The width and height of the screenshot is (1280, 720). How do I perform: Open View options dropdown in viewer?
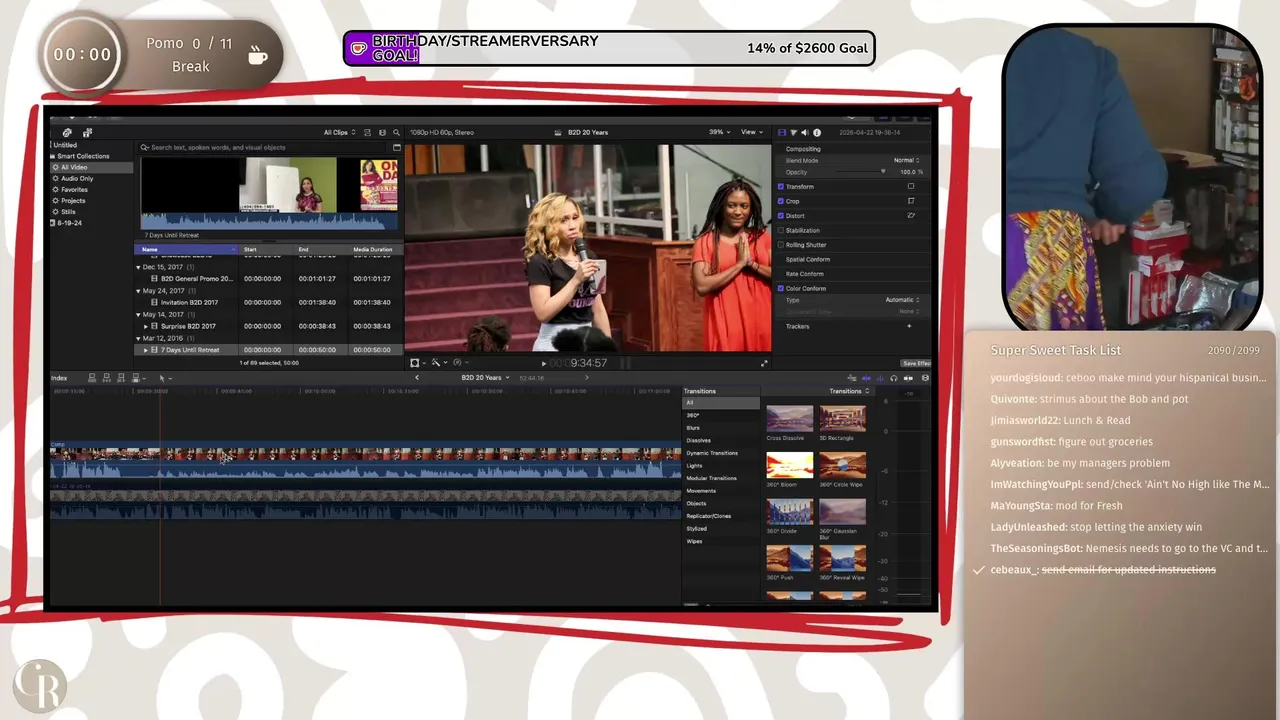point(752,132)
